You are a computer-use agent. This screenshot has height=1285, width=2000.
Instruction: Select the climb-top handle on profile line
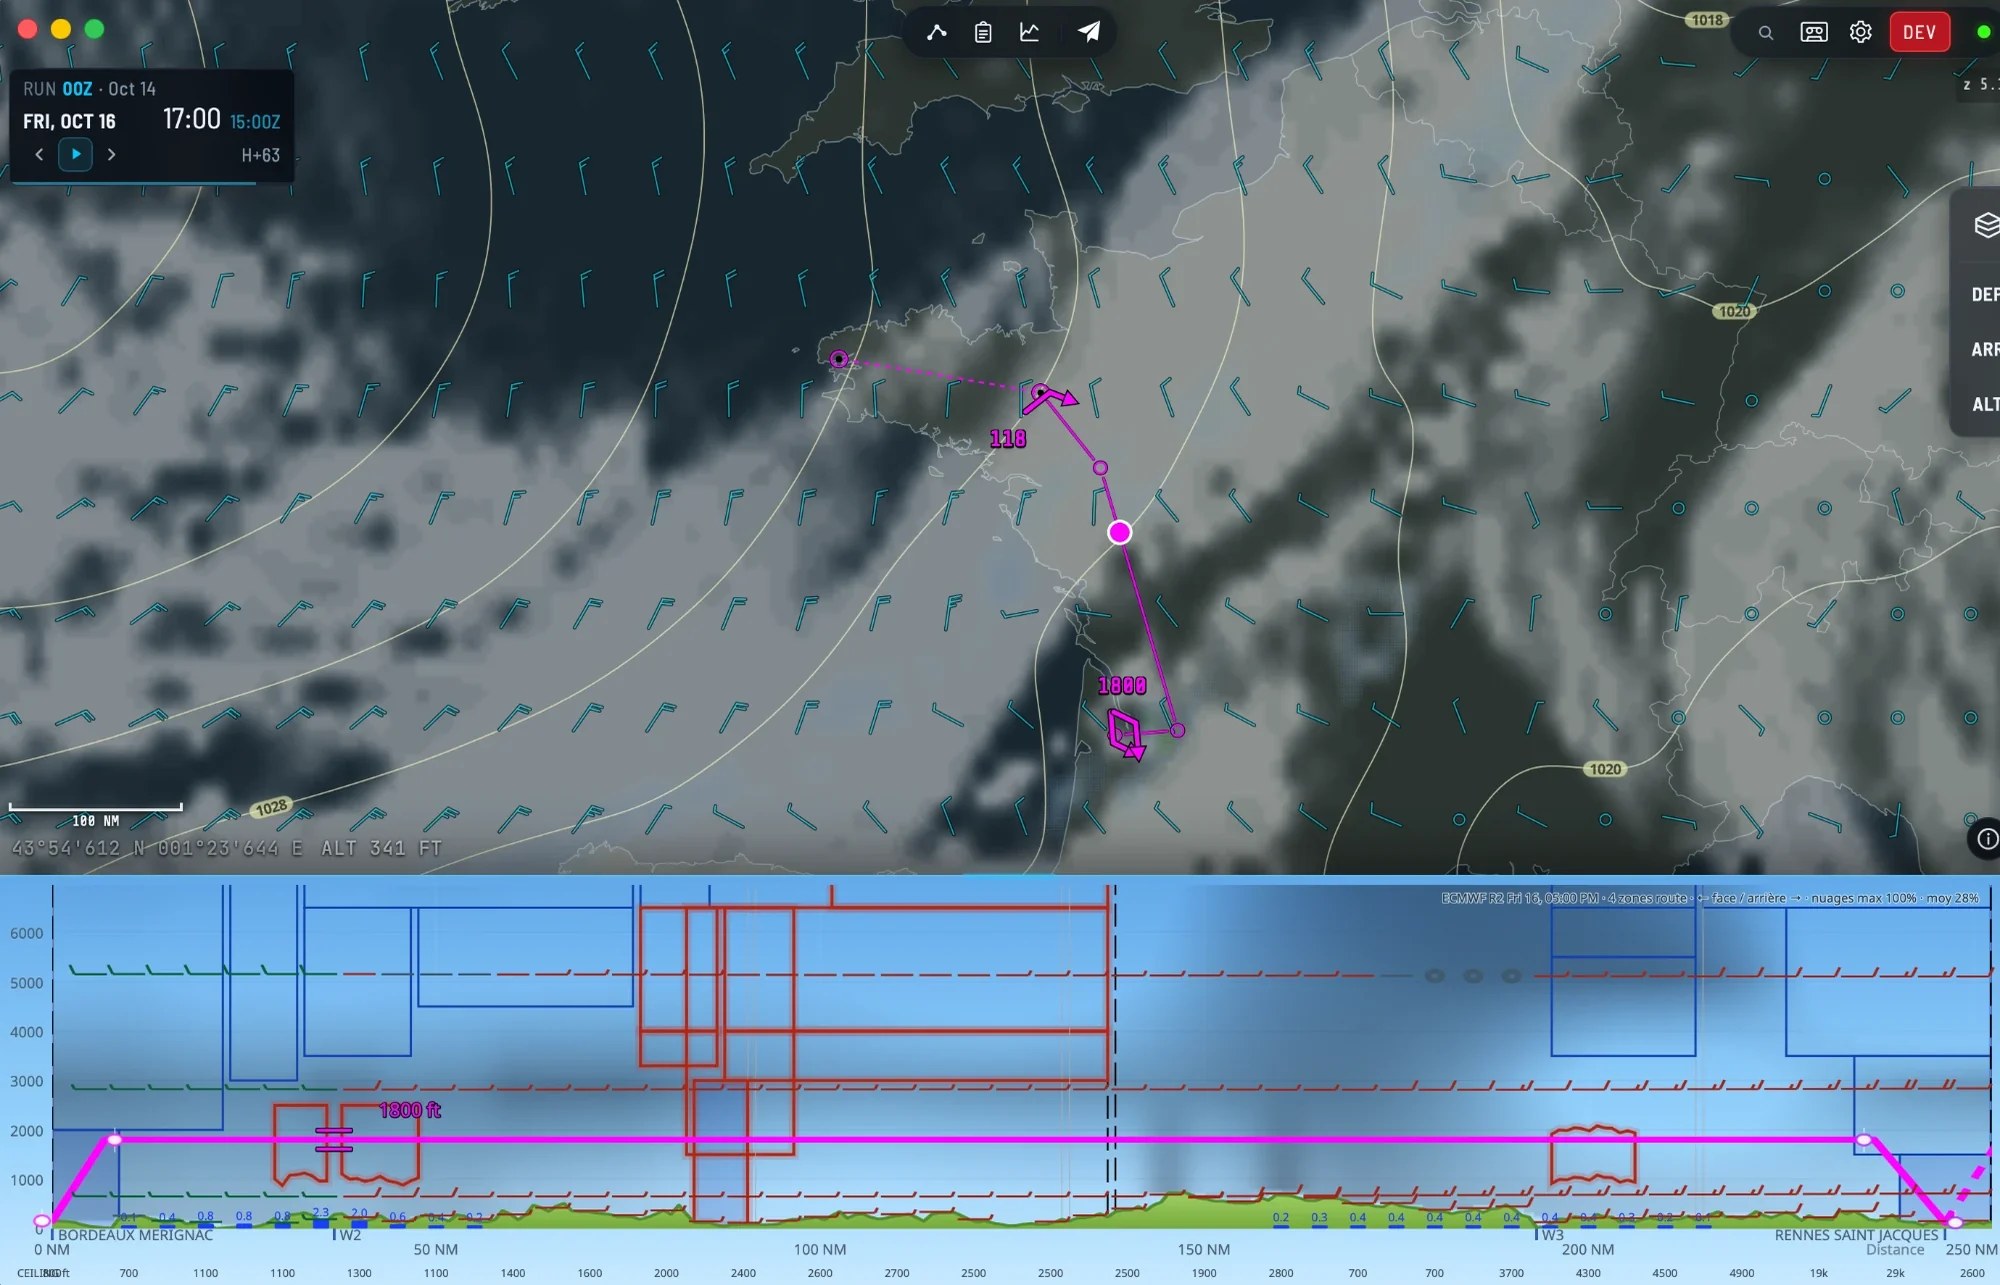pyautogui.click(x=115, y=1140)
